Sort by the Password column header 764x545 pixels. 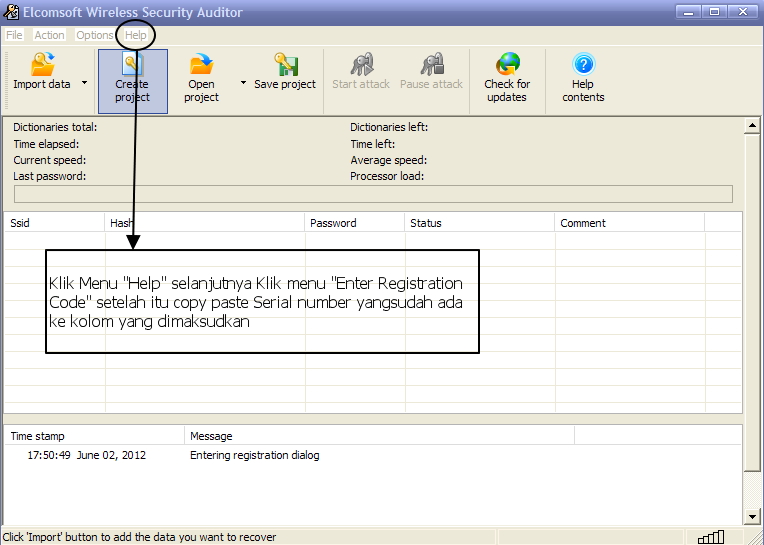click(355, 223)
